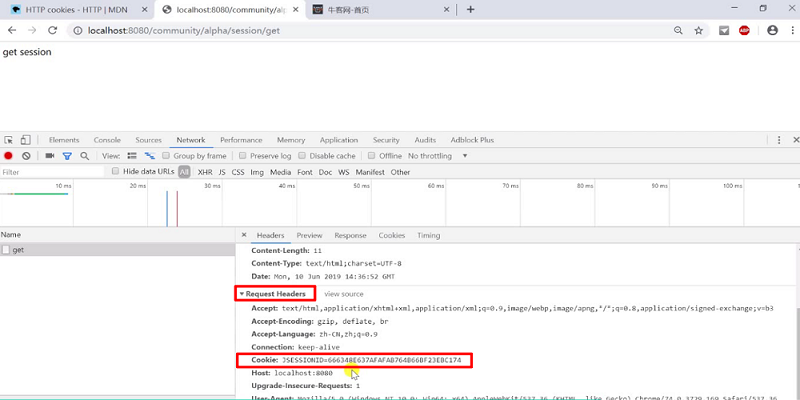Screen dimensions: 800x400
Task: Open the Audits panel
Action: (425, 140)
